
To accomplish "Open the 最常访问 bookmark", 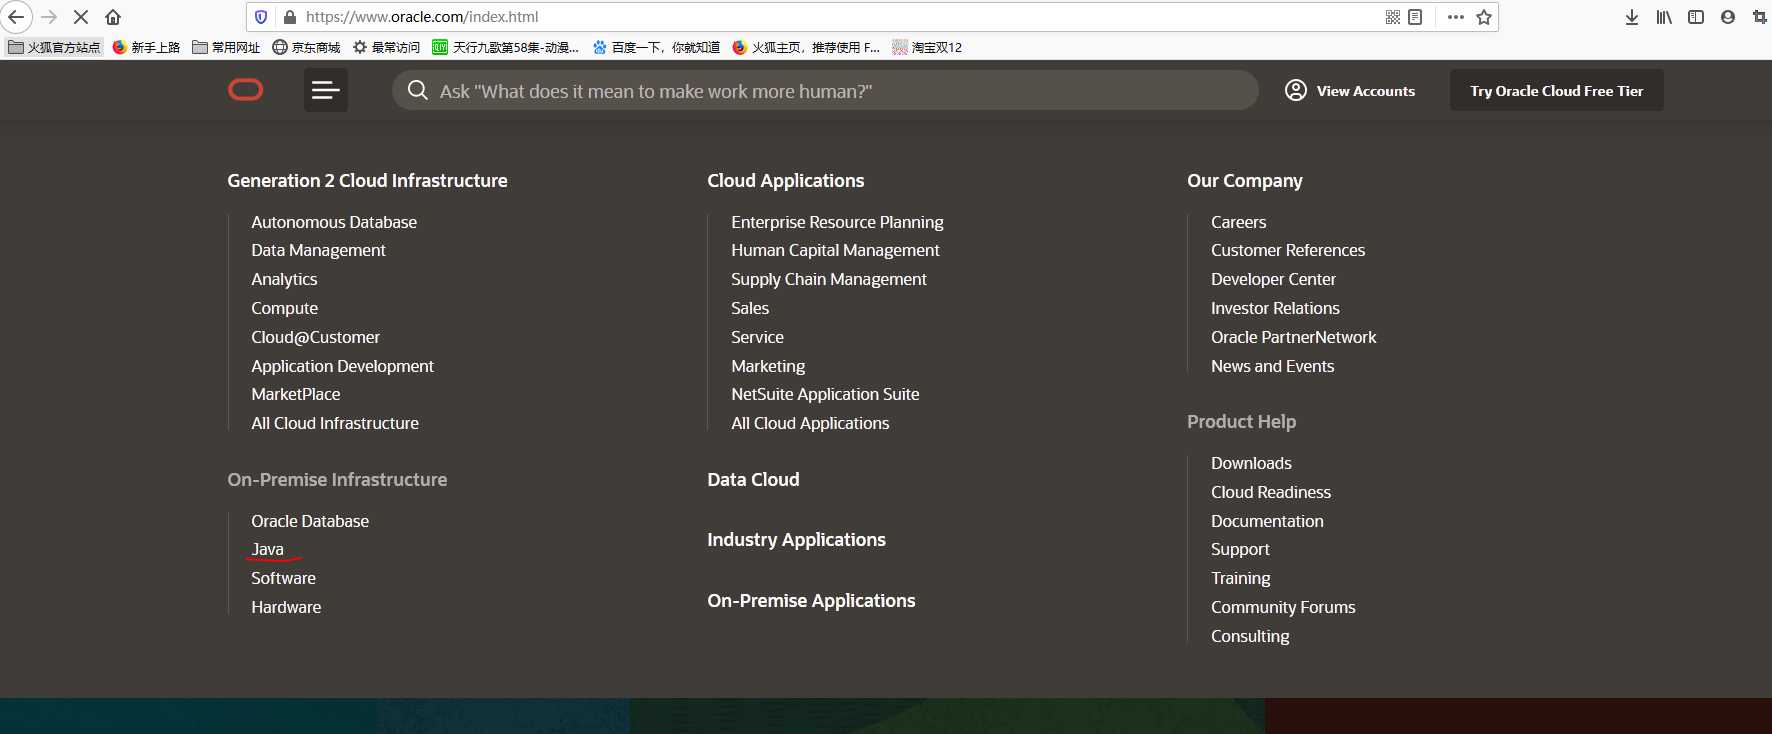I will [387, 47].
